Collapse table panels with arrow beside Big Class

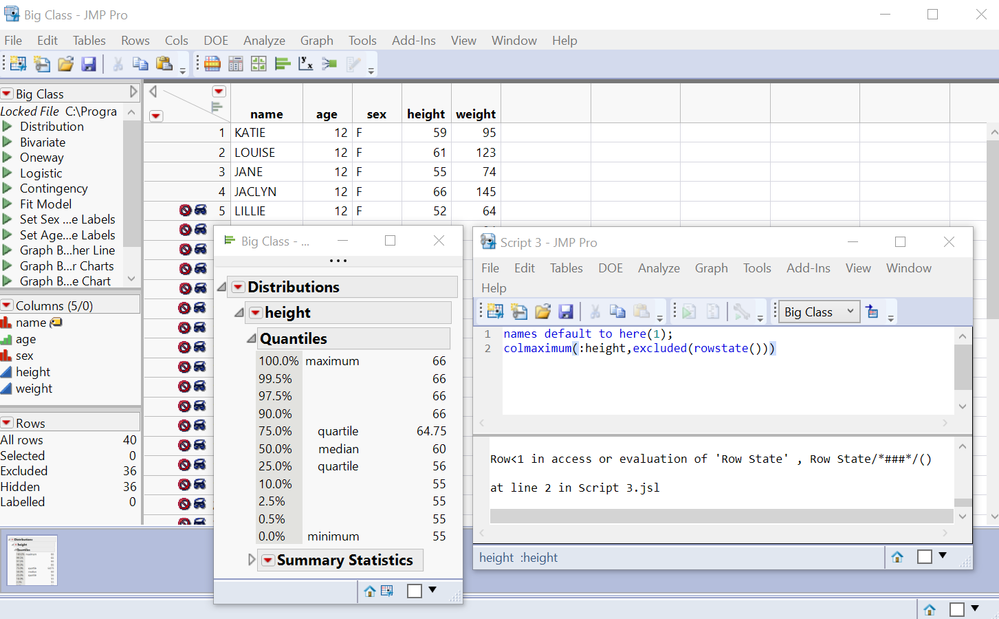[x=133, y=92]
